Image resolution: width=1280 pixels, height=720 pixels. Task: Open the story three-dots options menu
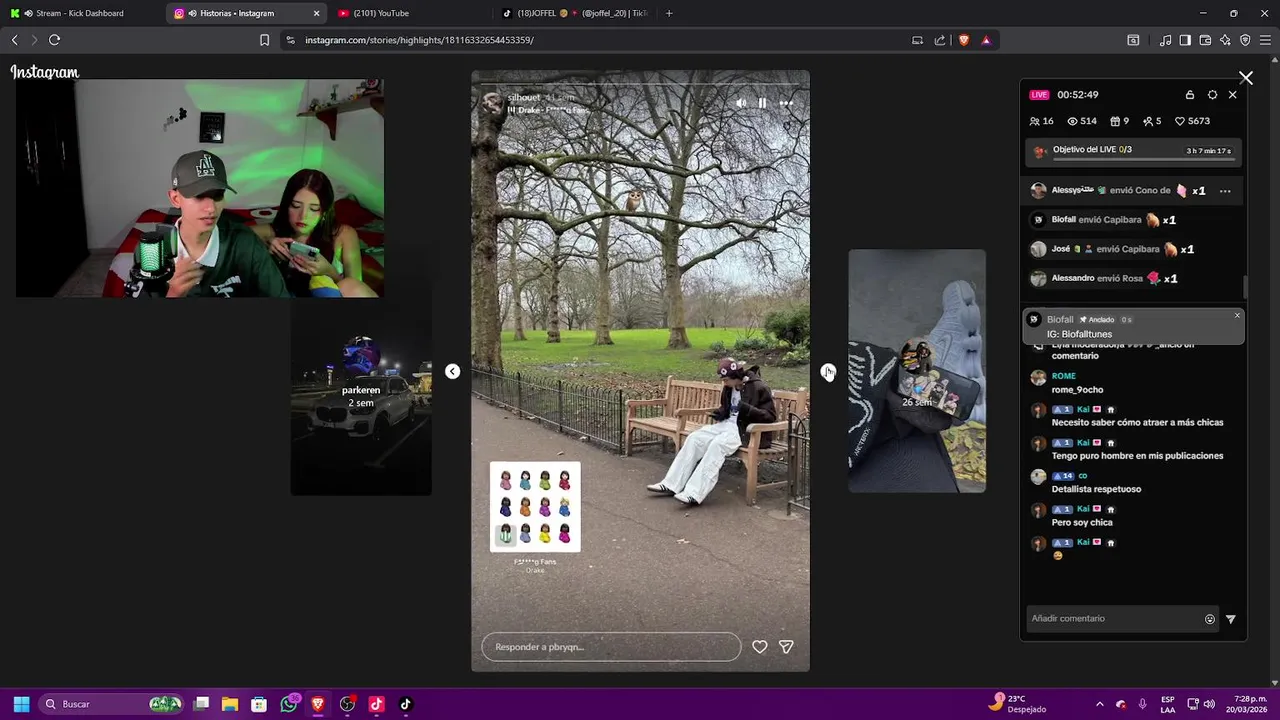pos(786,103)
